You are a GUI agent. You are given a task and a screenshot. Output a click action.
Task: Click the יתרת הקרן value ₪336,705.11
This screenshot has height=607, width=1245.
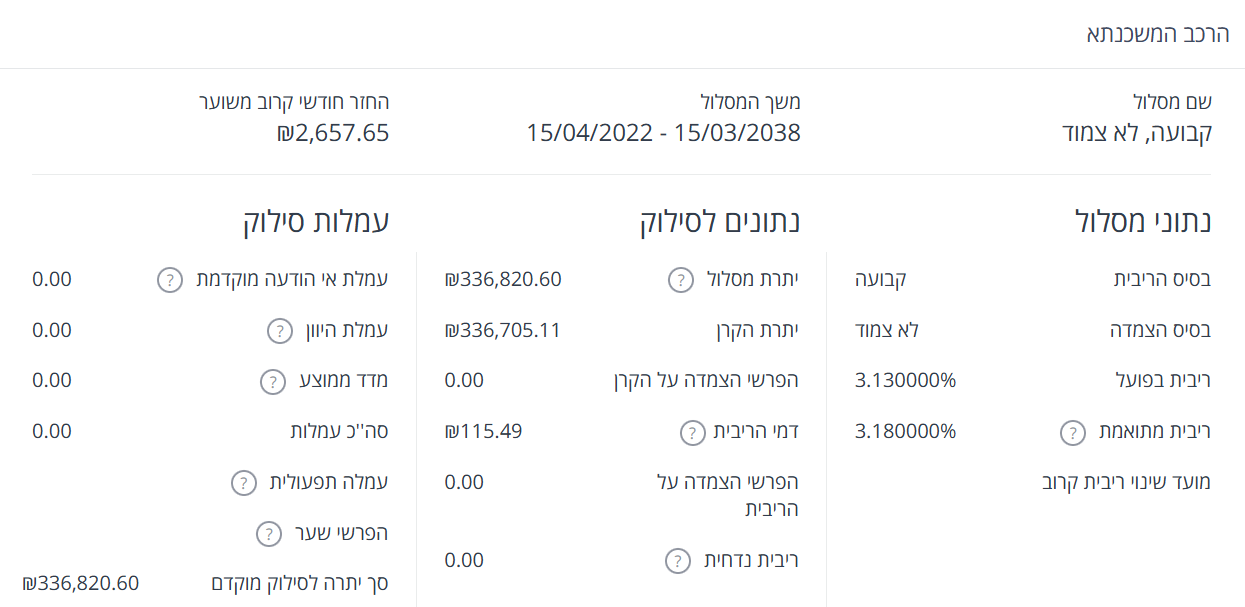pos(503,330)
